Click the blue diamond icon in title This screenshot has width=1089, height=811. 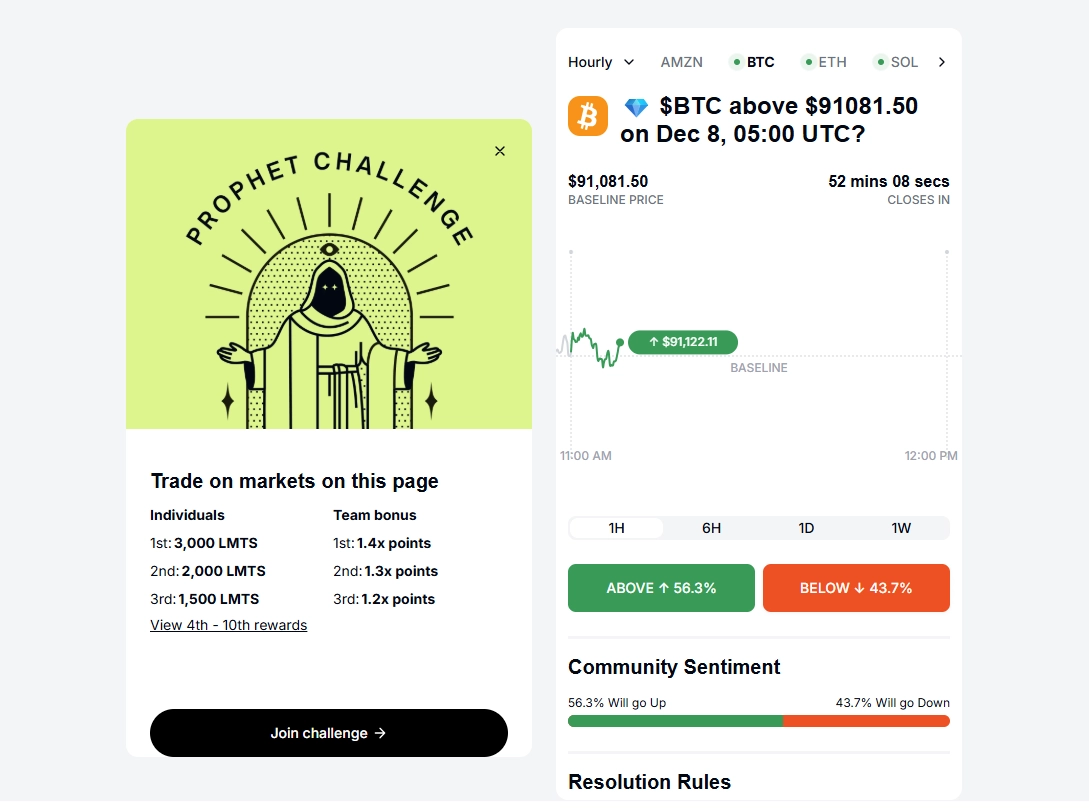tap(636, 107)
